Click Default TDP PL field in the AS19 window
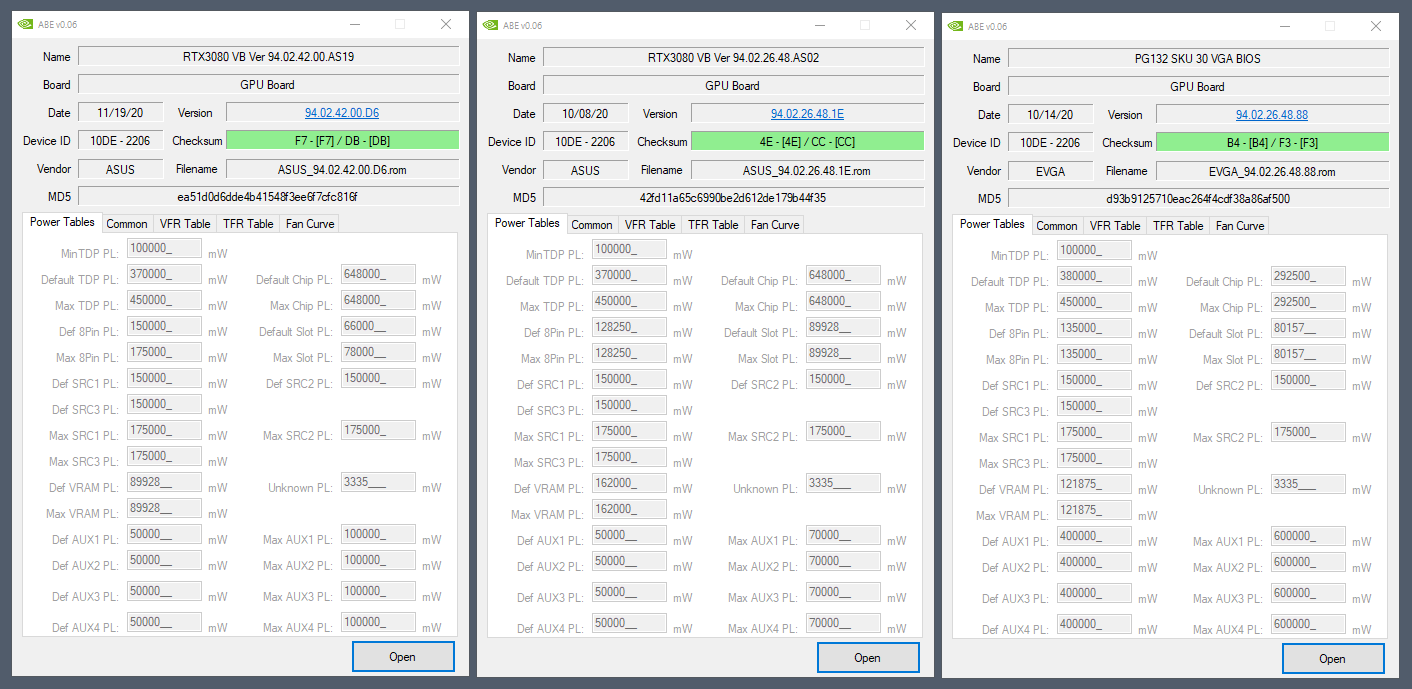Screen dimensions: 1412x689 pyautogui.click(x=164, y=274)
